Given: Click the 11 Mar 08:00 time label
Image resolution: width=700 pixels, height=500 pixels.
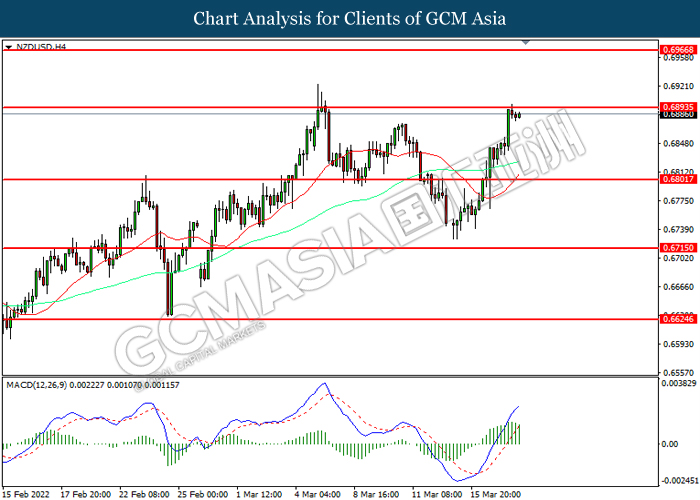Looking at the screenshot, I should pyautogui.click(x=436, y=493).
